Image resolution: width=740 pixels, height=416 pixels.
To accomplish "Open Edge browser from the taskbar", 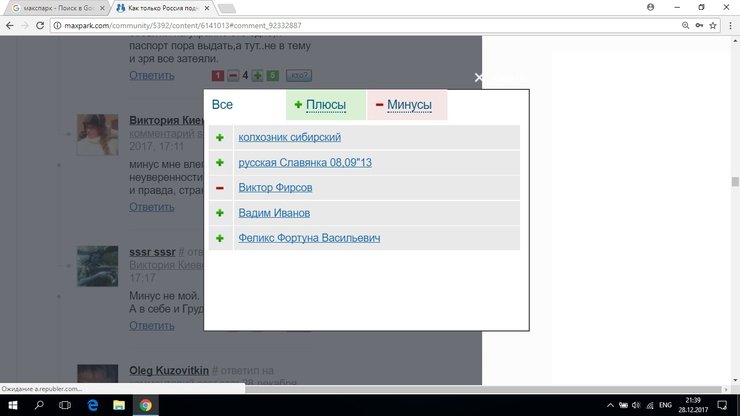I will 92,405.
